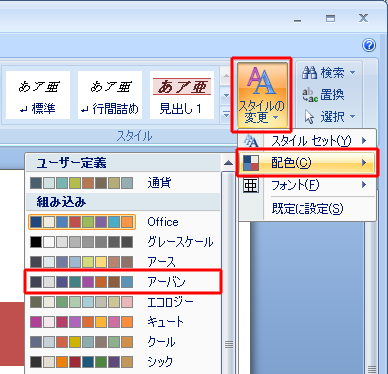Click the スタイル セット submenu arrow
The image size is (388, 374).
point(364,141)
